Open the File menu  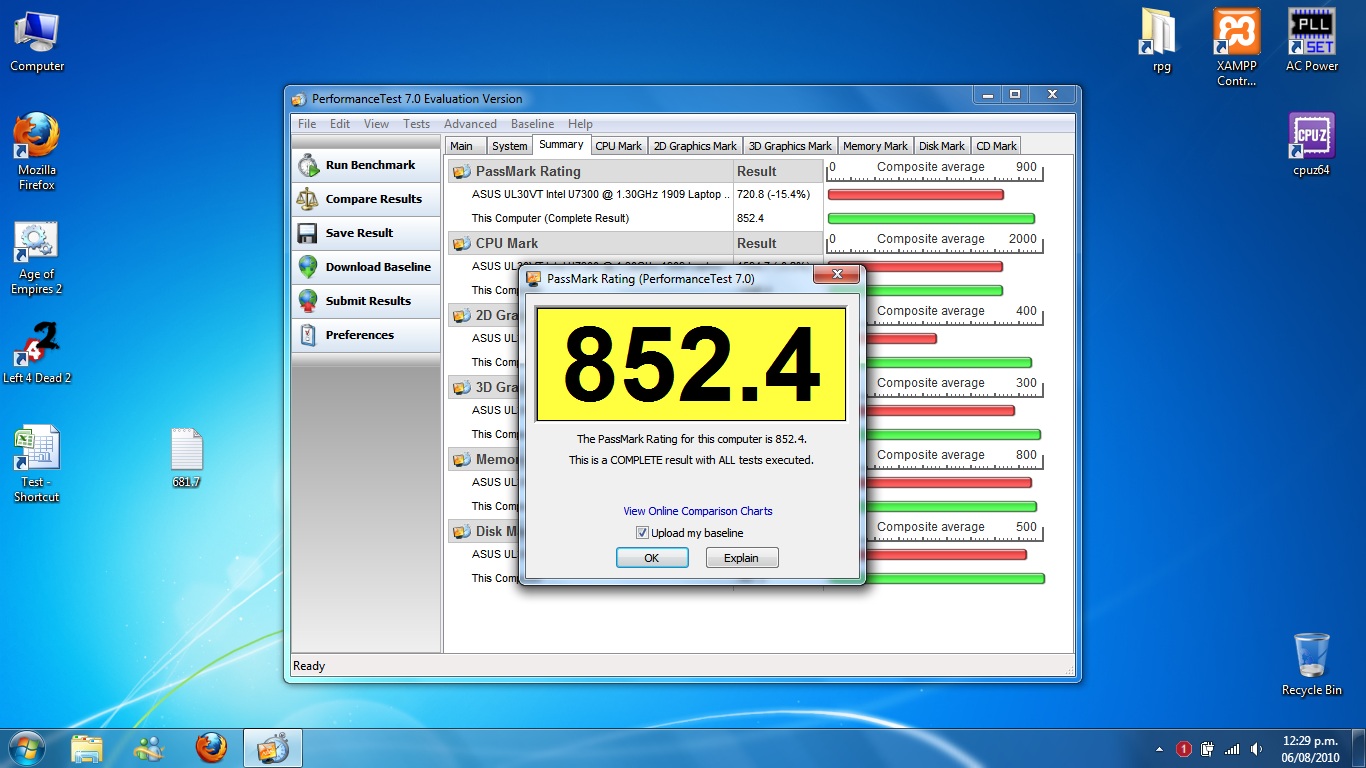click(307, 124)
